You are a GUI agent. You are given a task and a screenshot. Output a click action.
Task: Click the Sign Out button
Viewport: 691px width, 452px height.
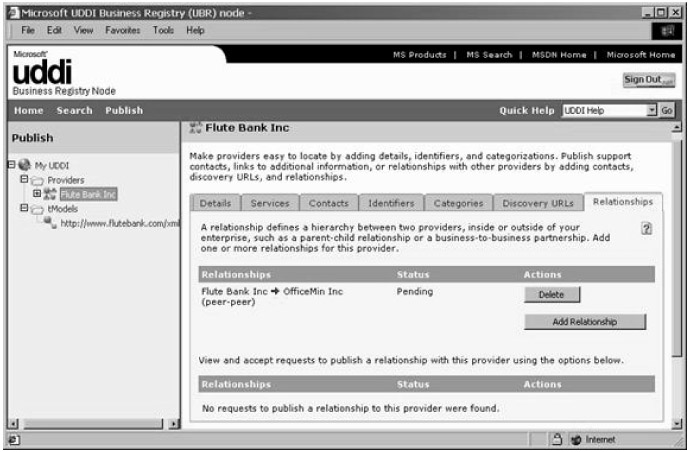[x=648, y=79]
